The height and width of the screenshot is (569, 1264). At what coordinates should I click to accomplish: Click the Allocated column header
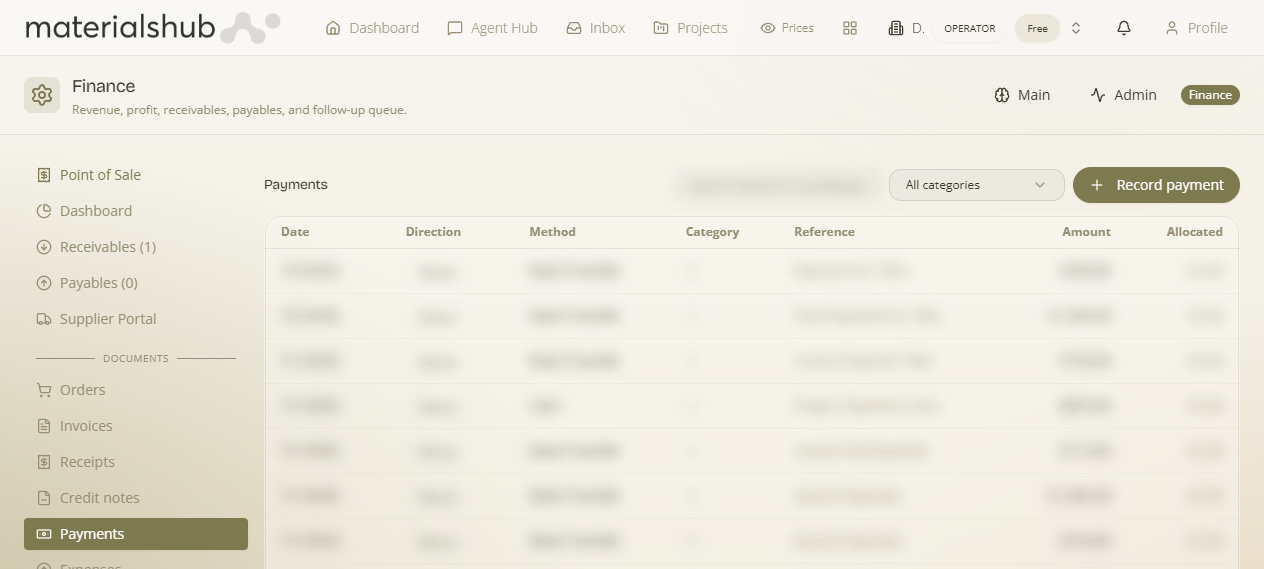pos(1194,232)
